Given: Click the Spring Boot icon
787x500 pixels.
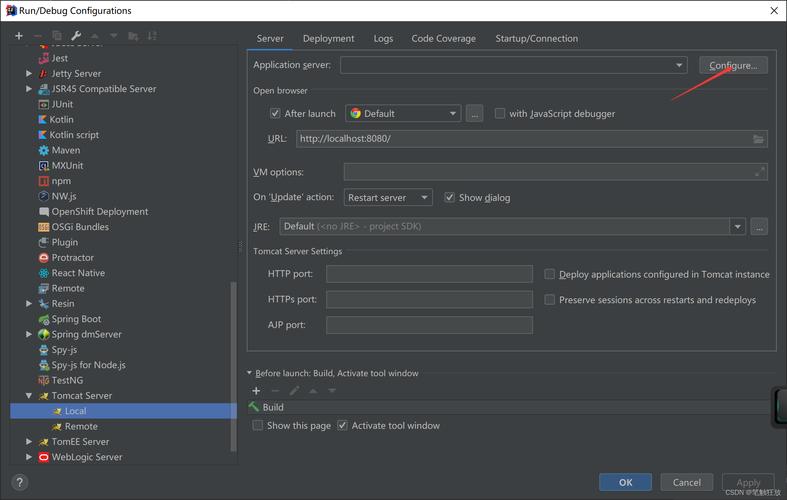Looking at the screenshot, I should tap(44, 319).
